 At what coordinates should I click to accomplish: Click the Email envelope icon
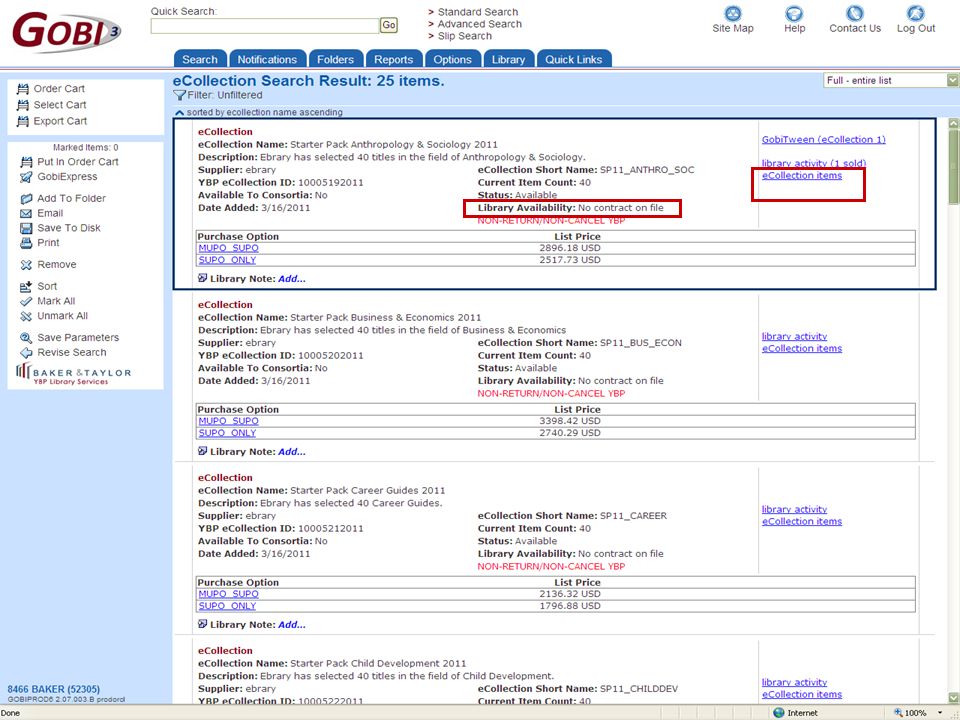coord(26,214)
